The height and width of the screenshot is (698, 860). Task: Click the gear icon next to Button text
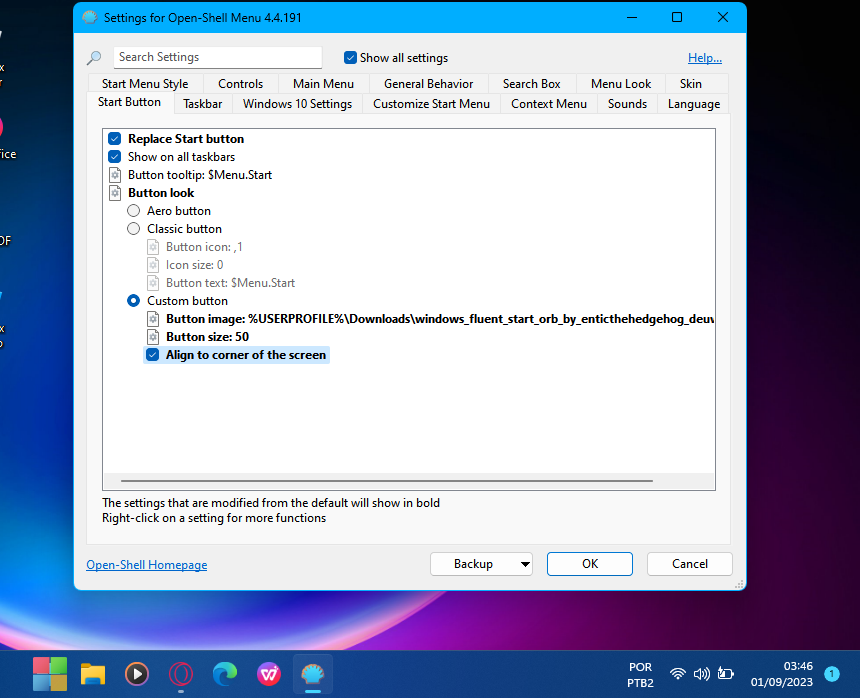point(152,282)
